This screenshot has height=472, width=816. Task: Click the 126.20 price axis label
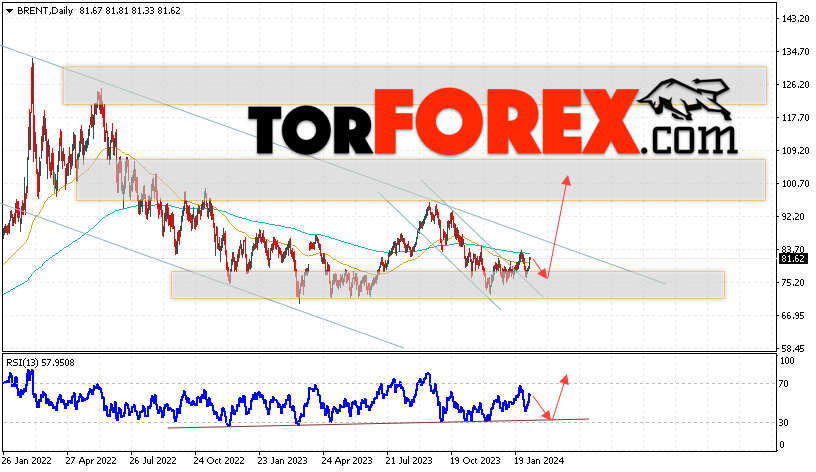tap(796, 84)
